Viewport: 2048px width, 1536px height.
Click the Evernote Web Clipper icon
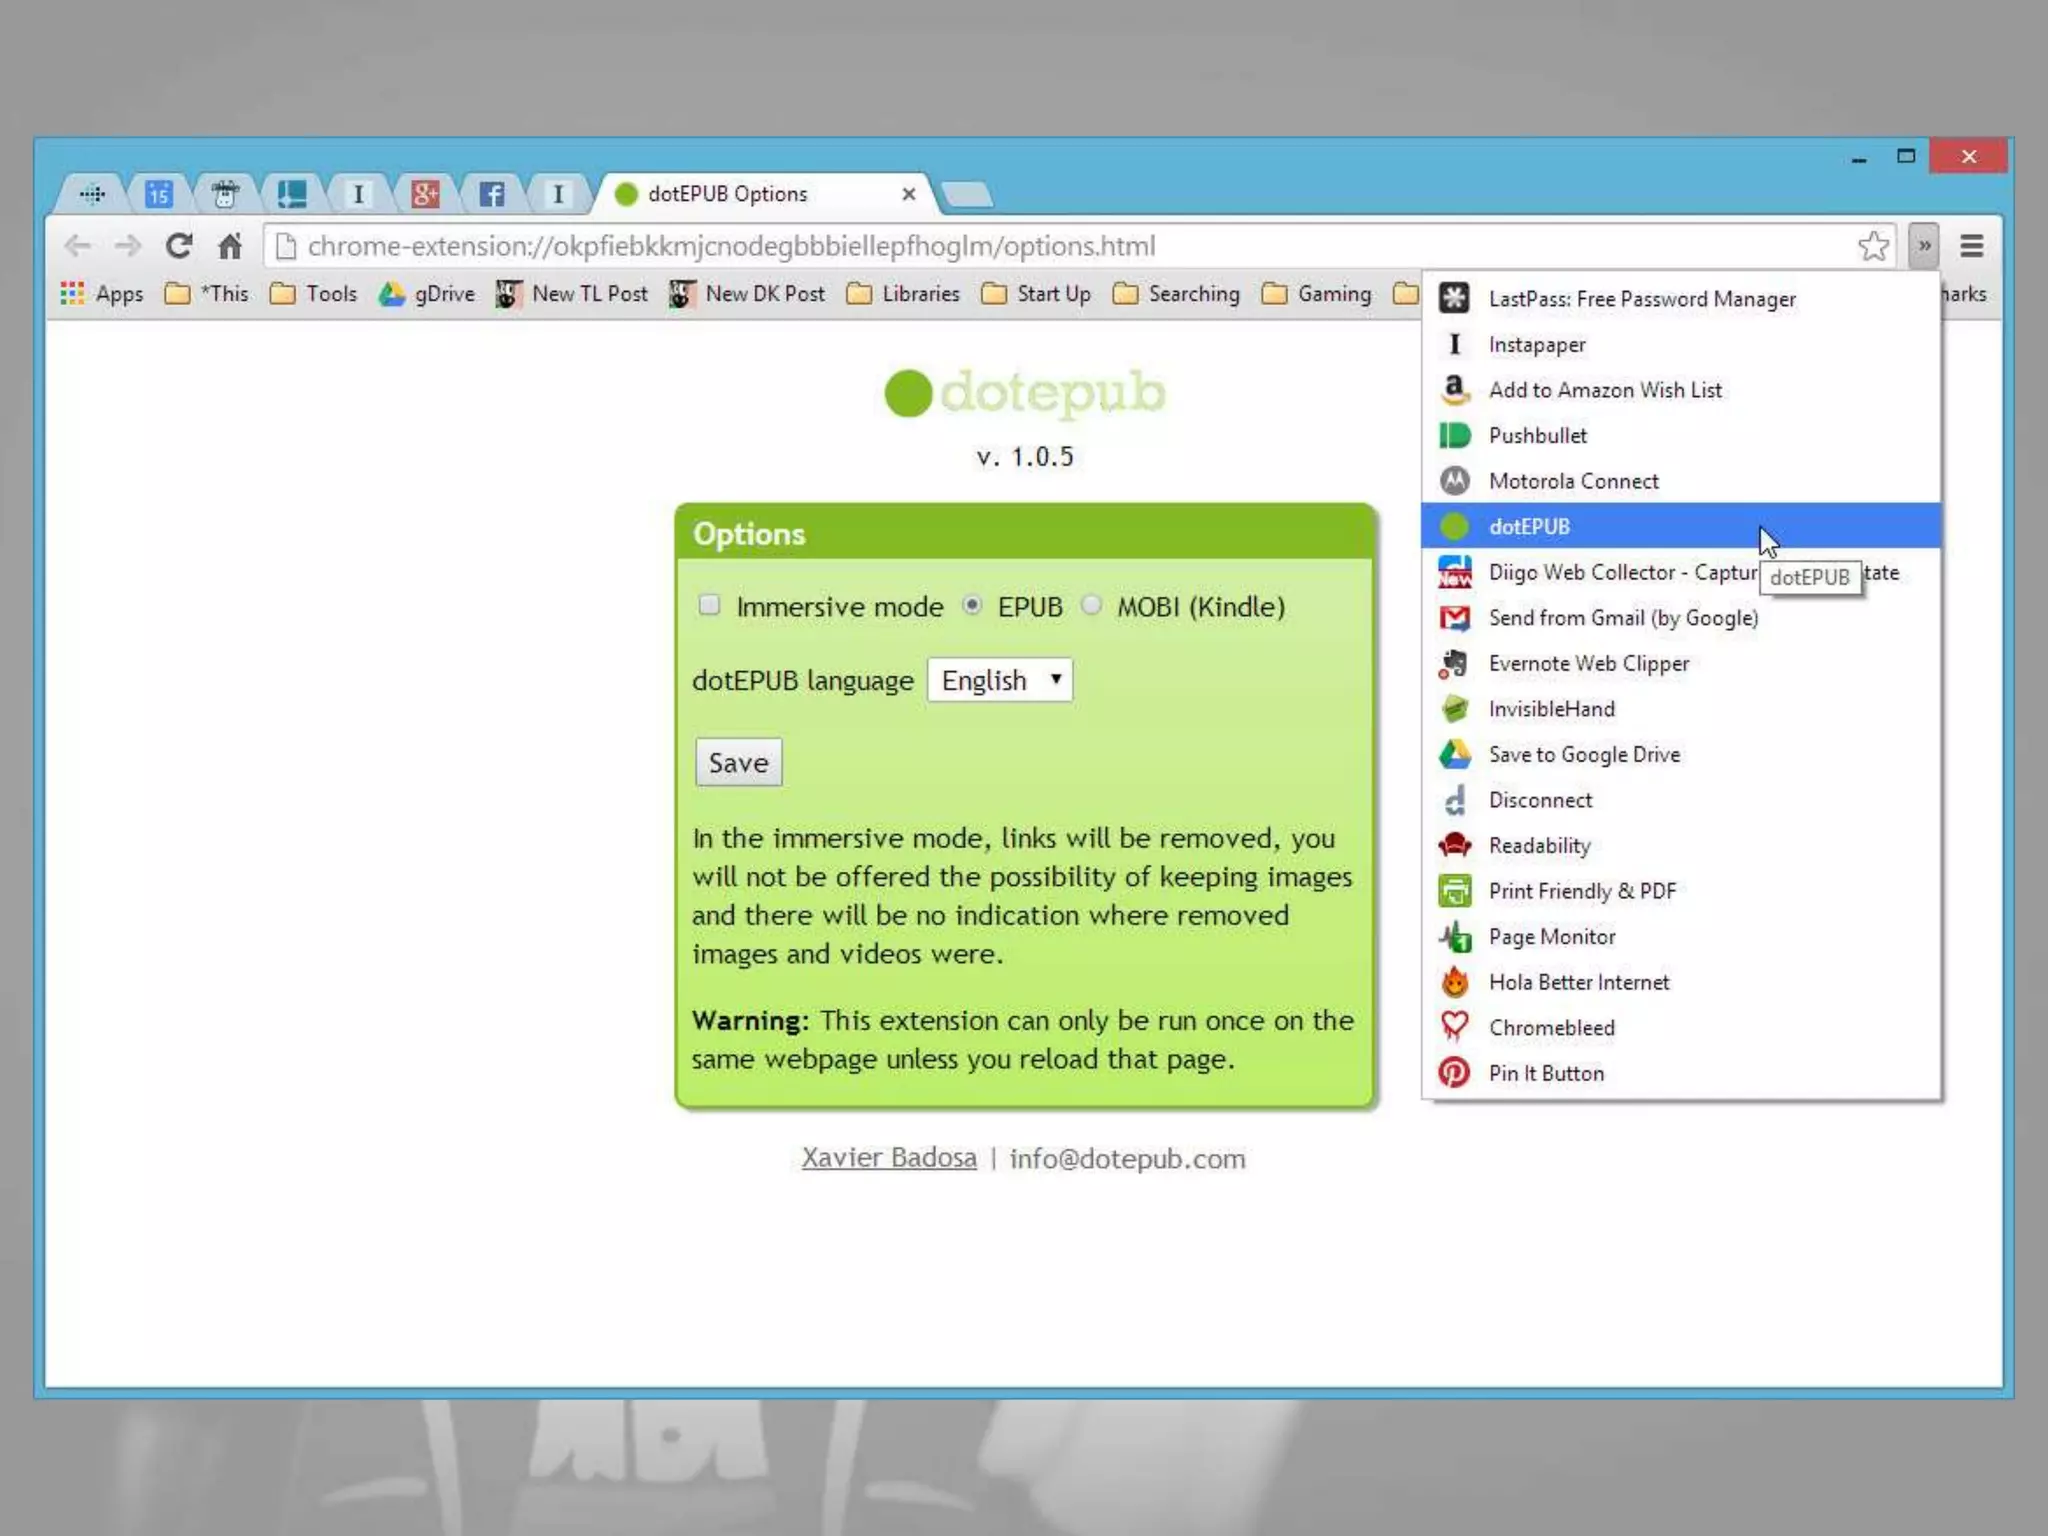point(1455,663)
